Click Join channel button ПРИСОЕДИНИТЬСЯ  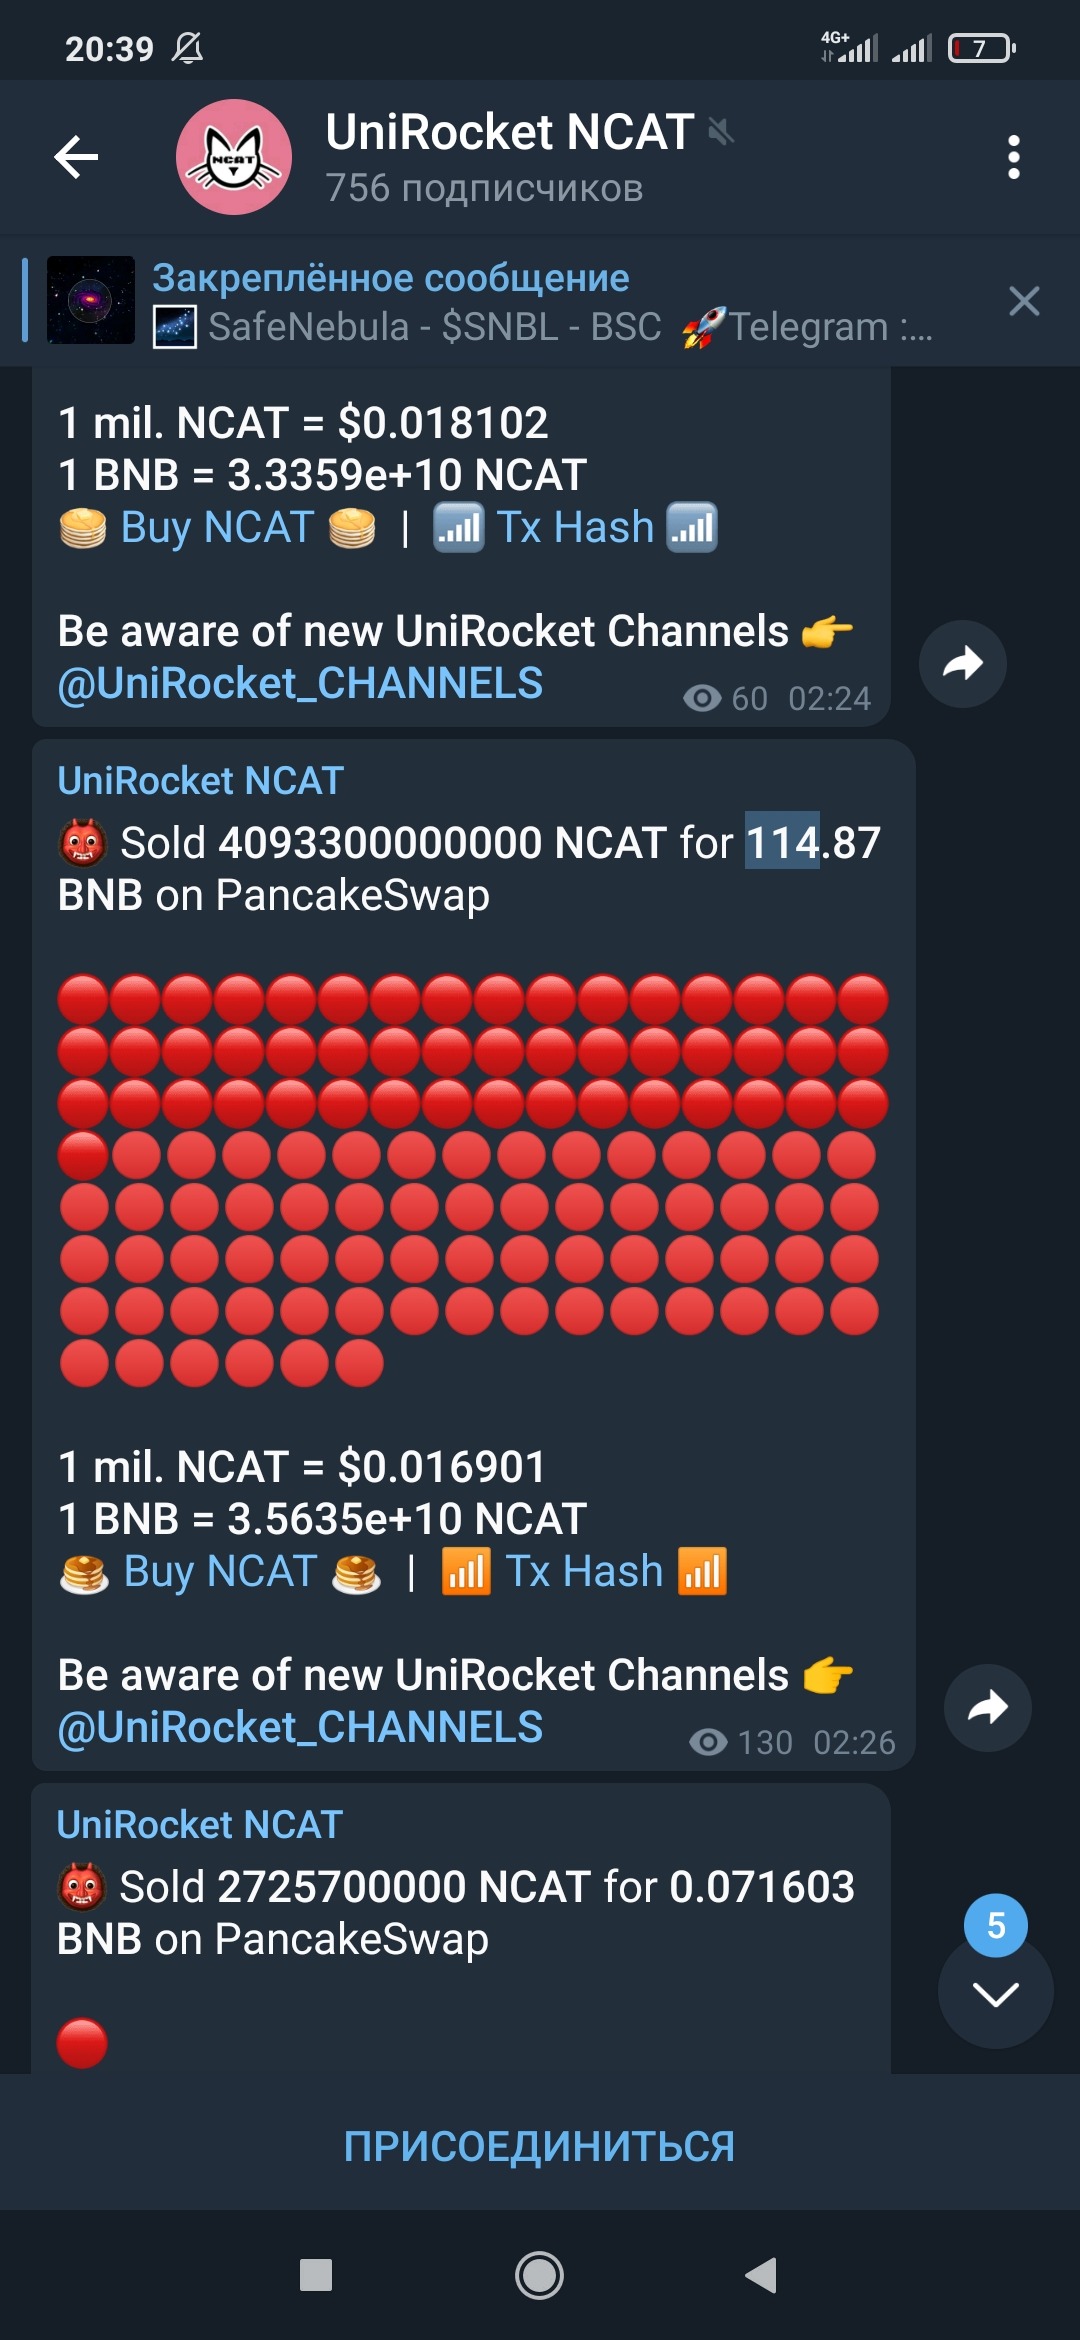[540, 2146]
